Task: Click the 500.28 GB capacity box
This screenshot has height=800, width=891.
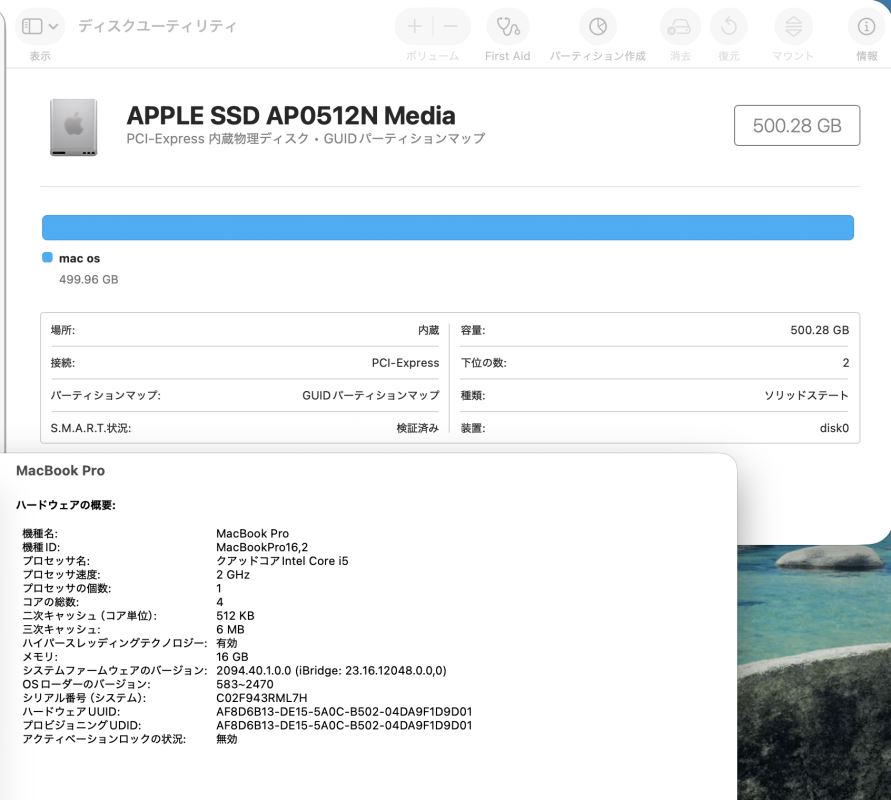Action: pos(796,126)
